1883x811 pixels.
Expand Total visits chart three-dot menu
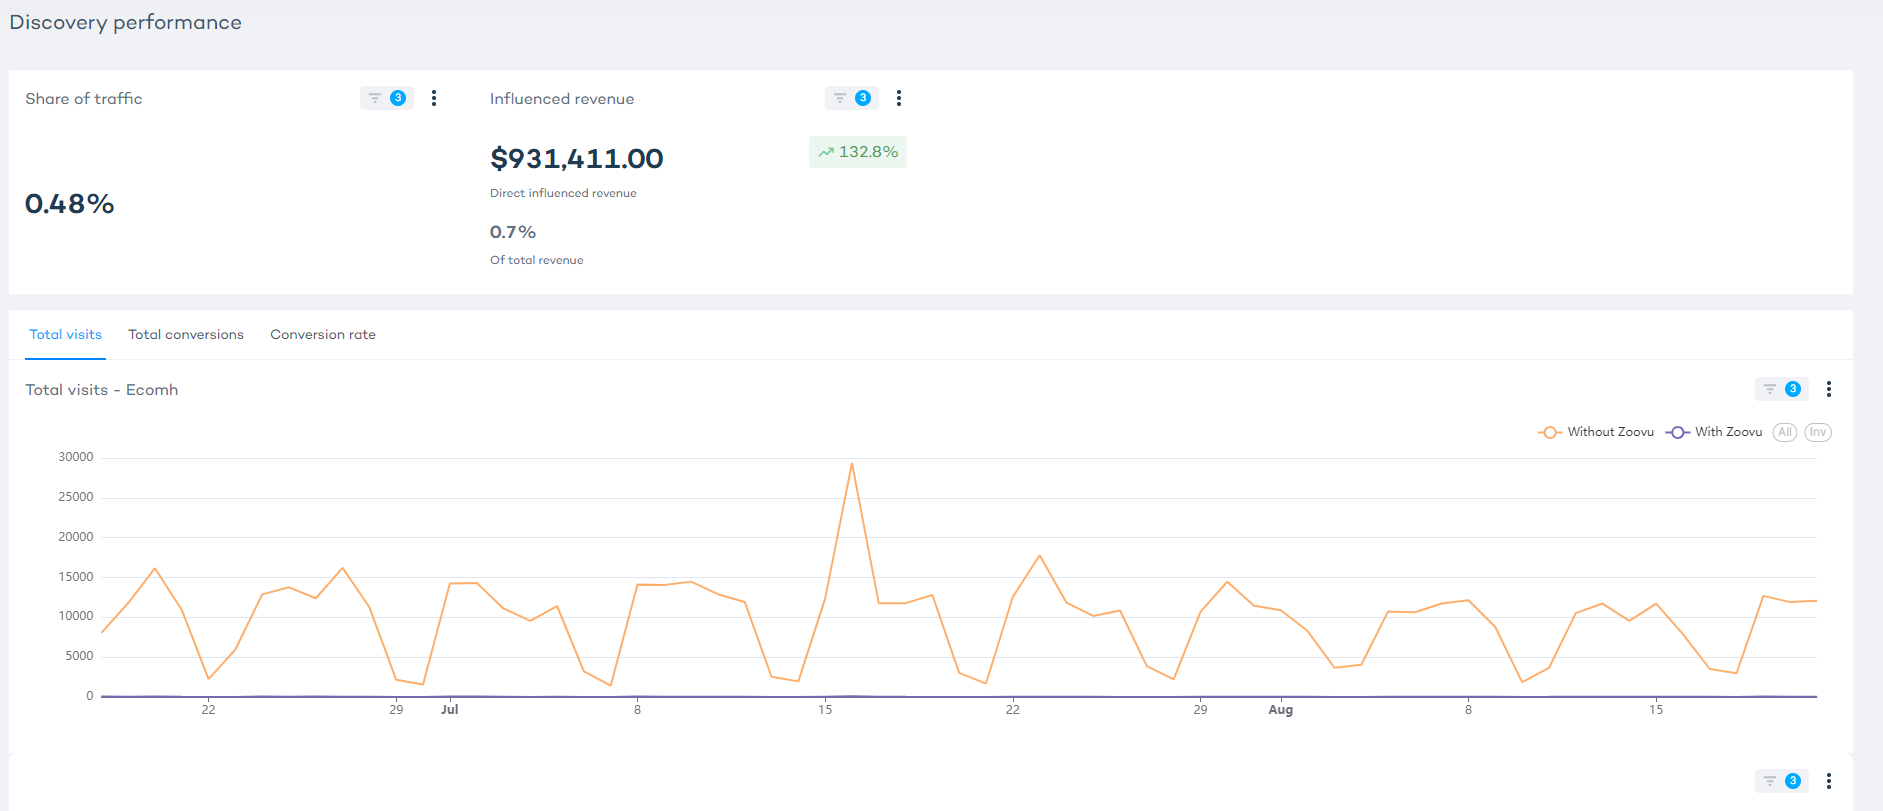(1829, 389)
